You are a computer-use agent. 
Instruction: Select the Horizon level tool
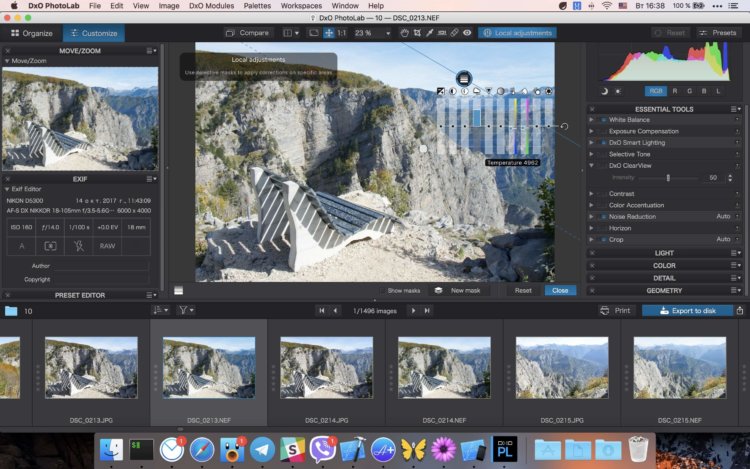click(442, 33)
